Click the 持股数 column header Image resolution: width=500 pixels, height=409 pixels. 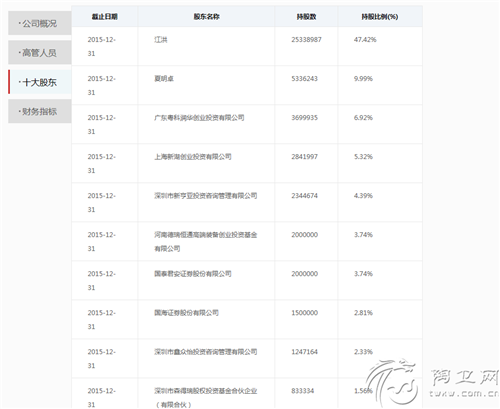pyautogui.click(x=306, y=16)
